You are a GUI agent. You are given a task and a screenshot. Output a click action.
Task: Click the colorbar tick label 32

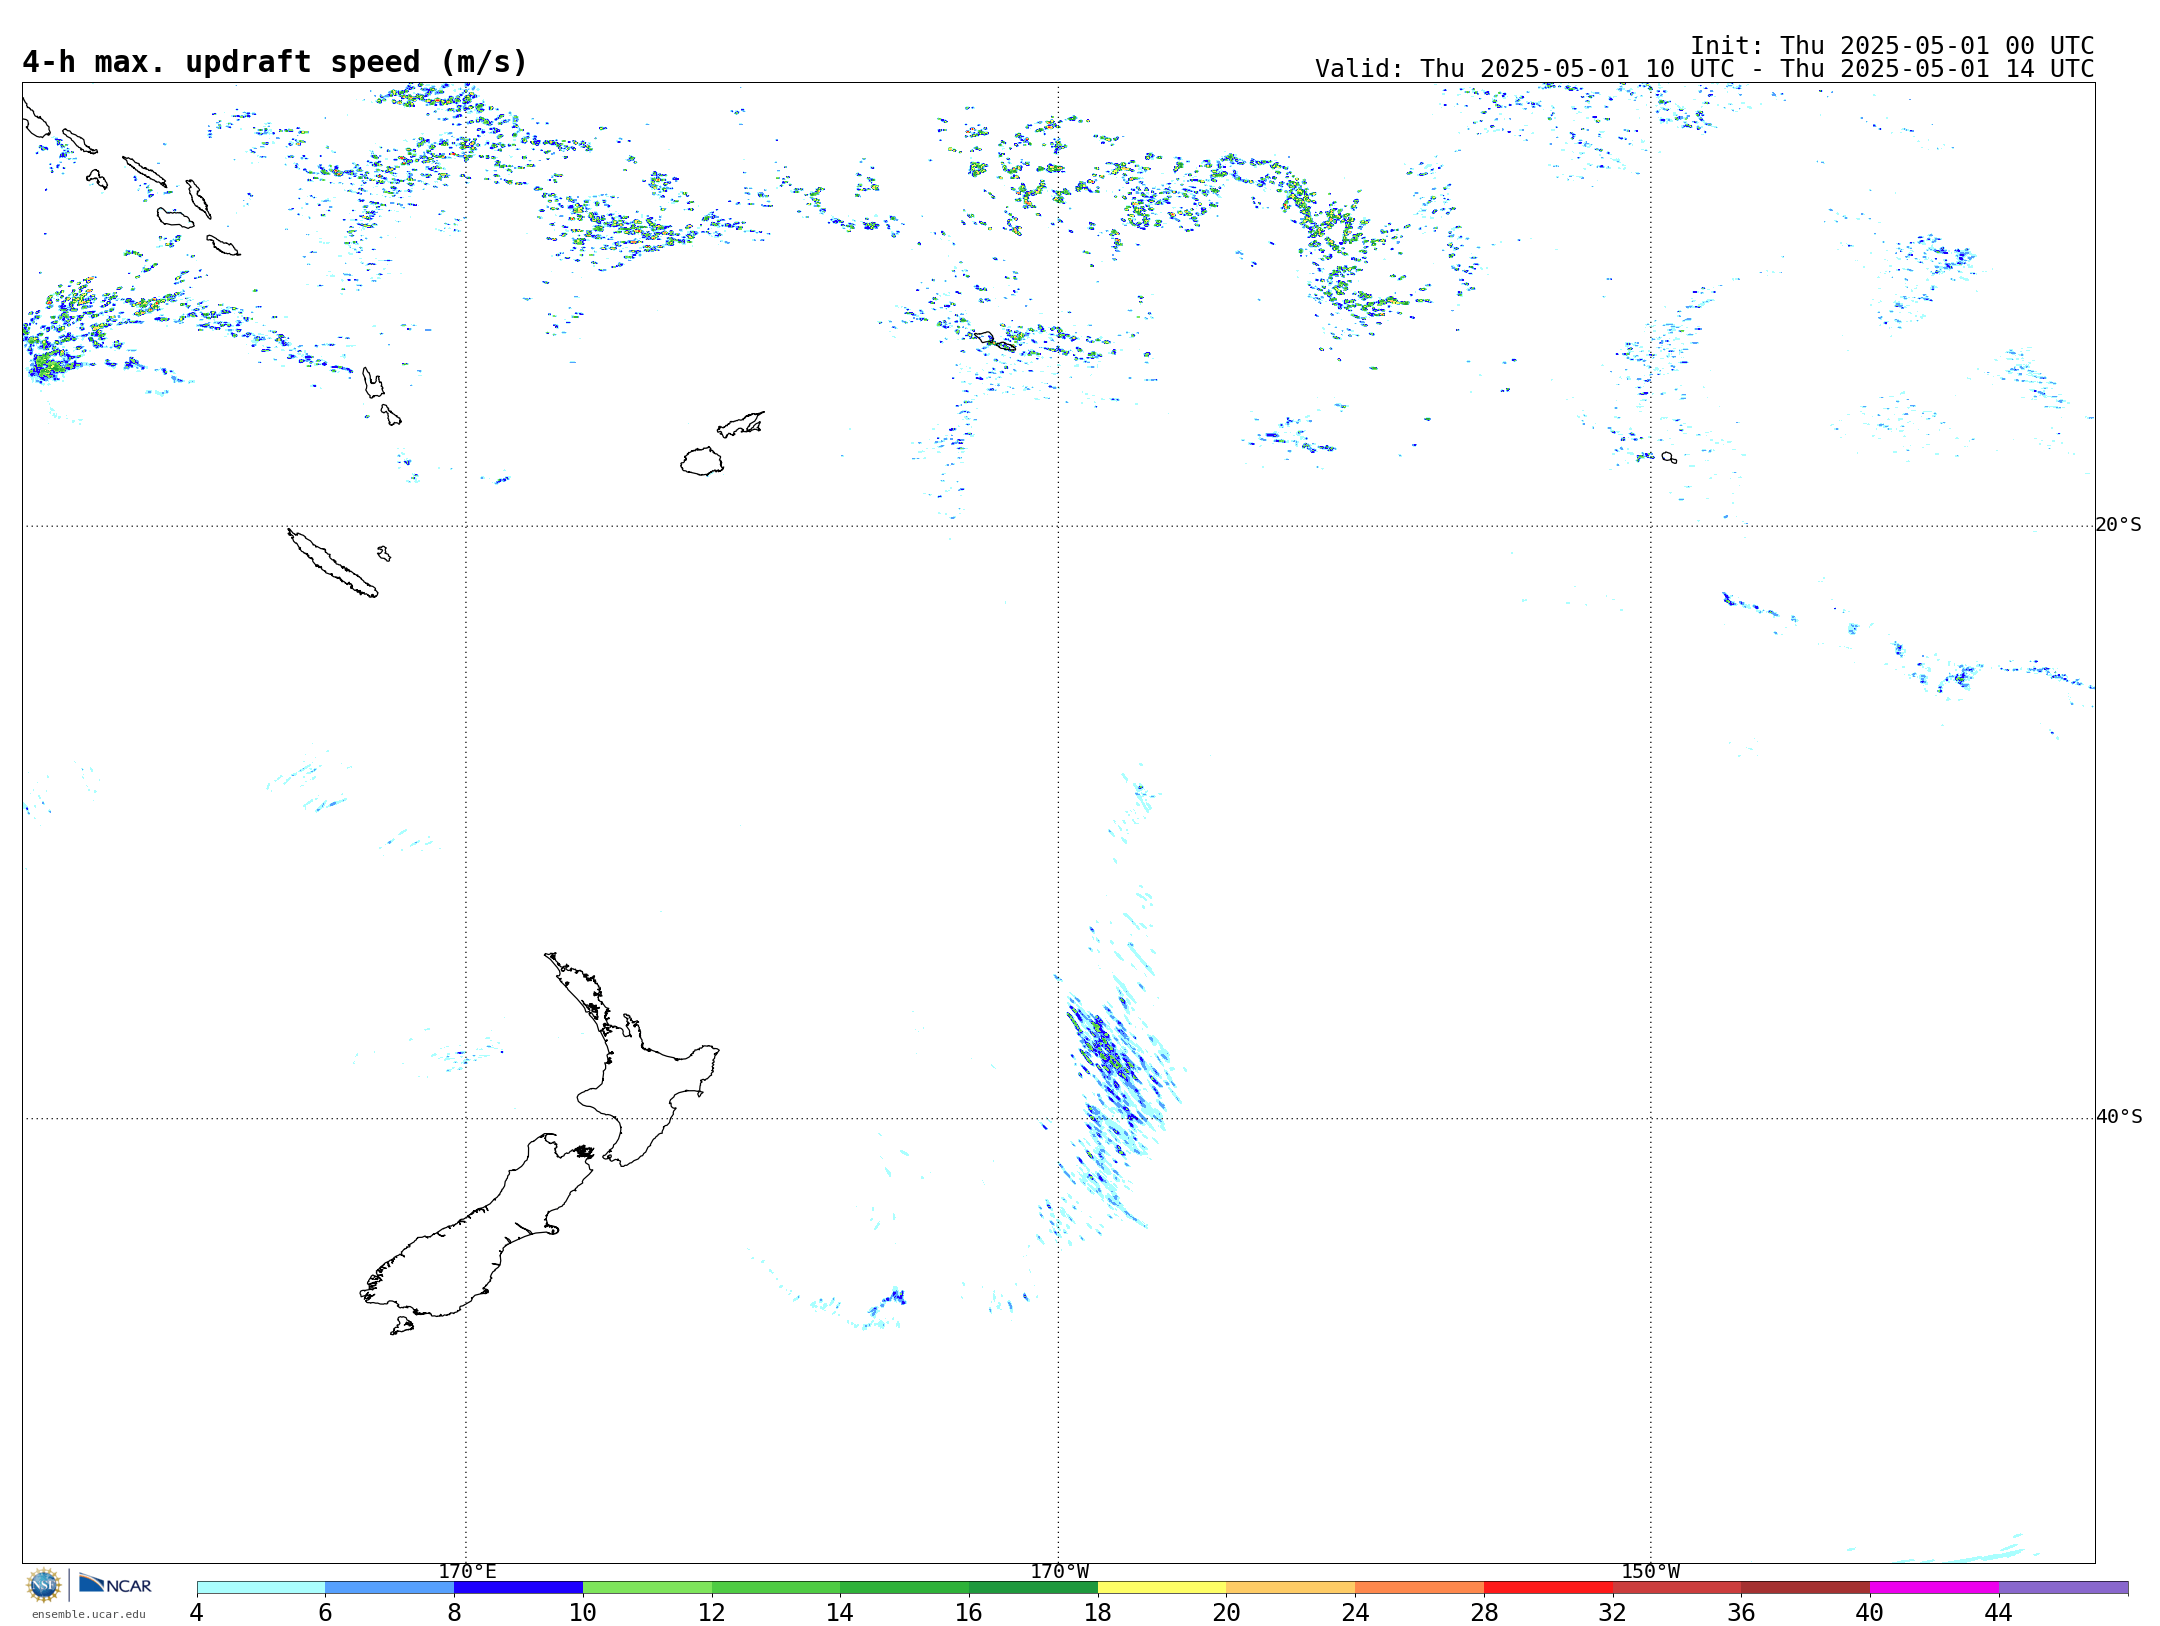click(x=1613, y=1612)
